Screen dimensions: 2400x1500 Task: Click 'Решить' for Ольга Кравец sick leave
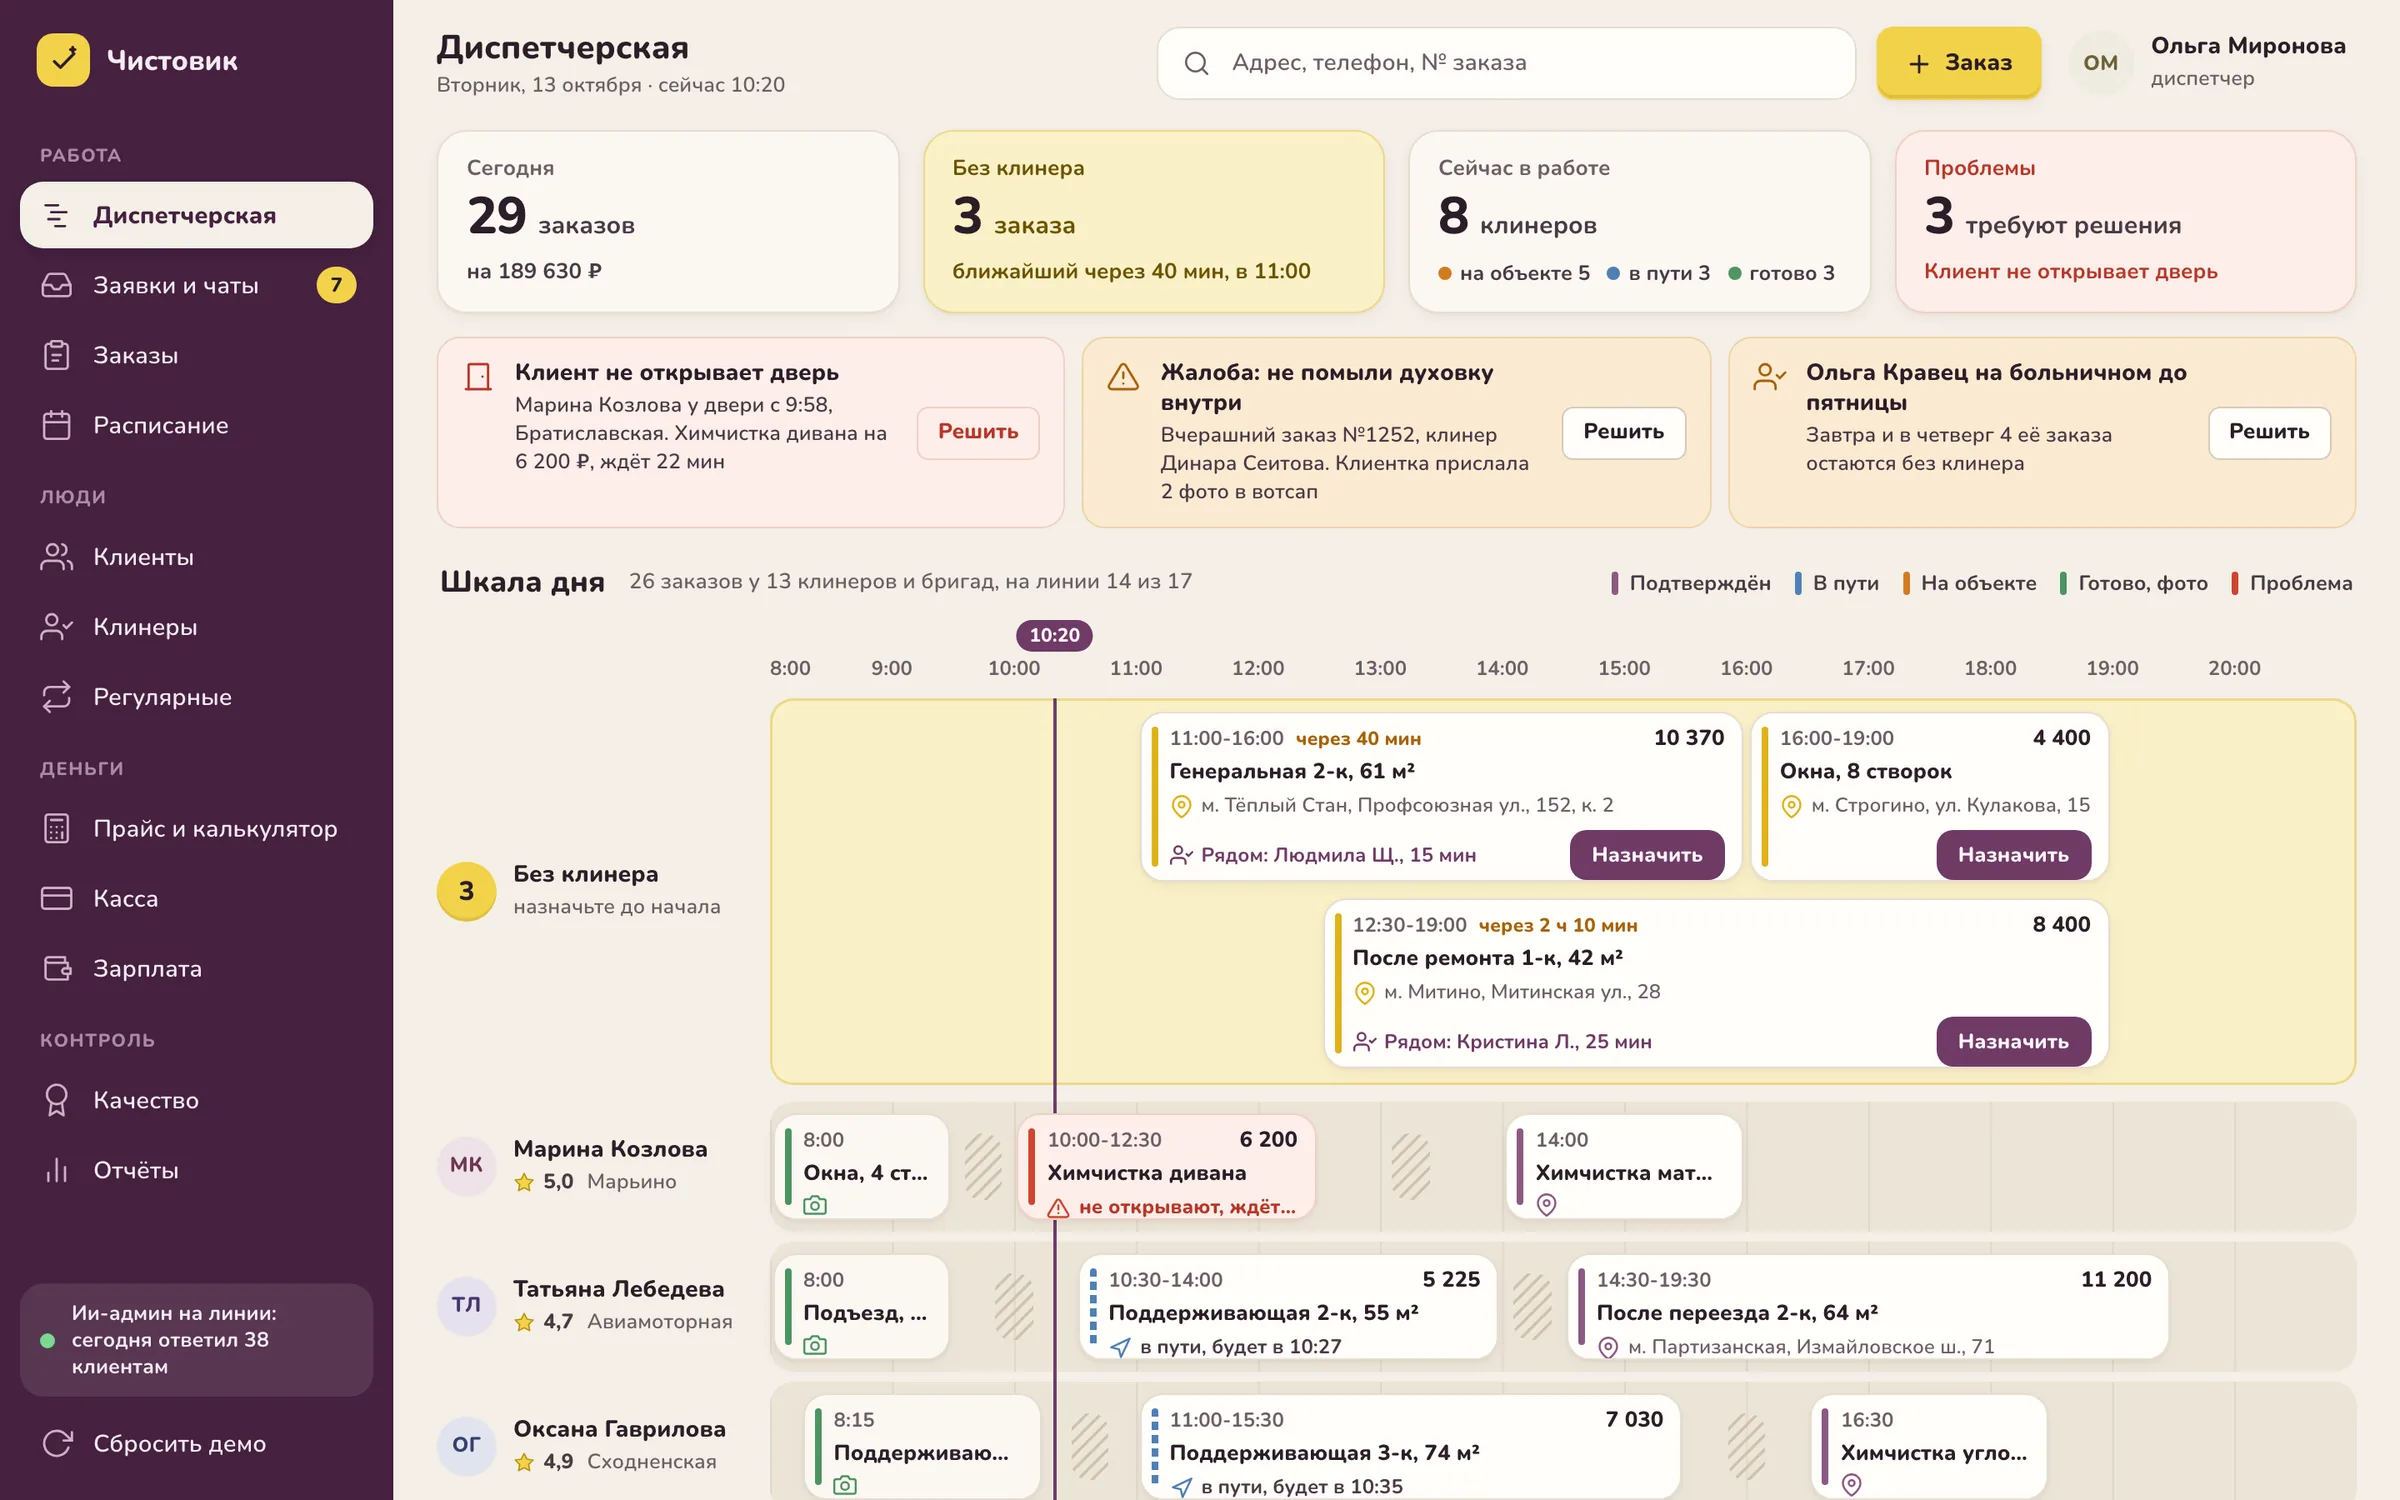pos(2269,432)
